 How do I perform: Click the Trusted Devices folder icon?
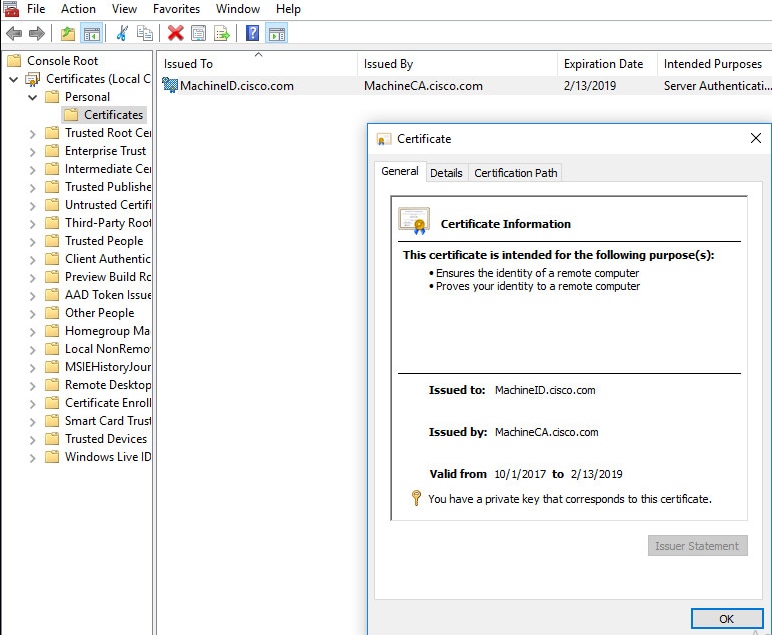pos(52,439)
